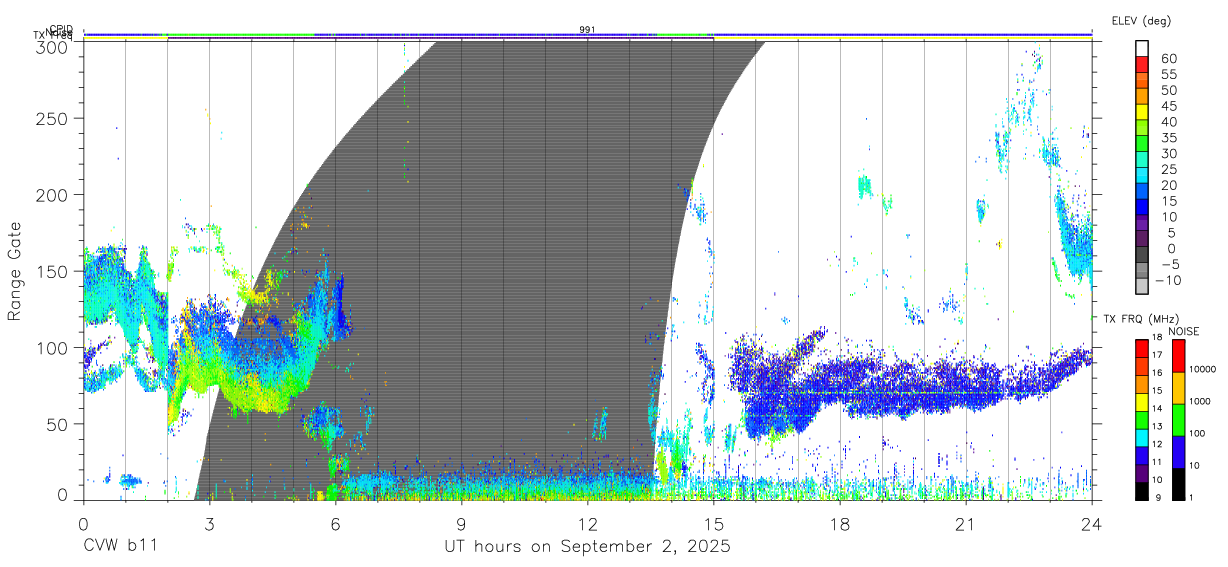The width and height of the screenshot is (1228, 567).
Task: Click the y-axis tick label '250'
Action: pos(52,118)
